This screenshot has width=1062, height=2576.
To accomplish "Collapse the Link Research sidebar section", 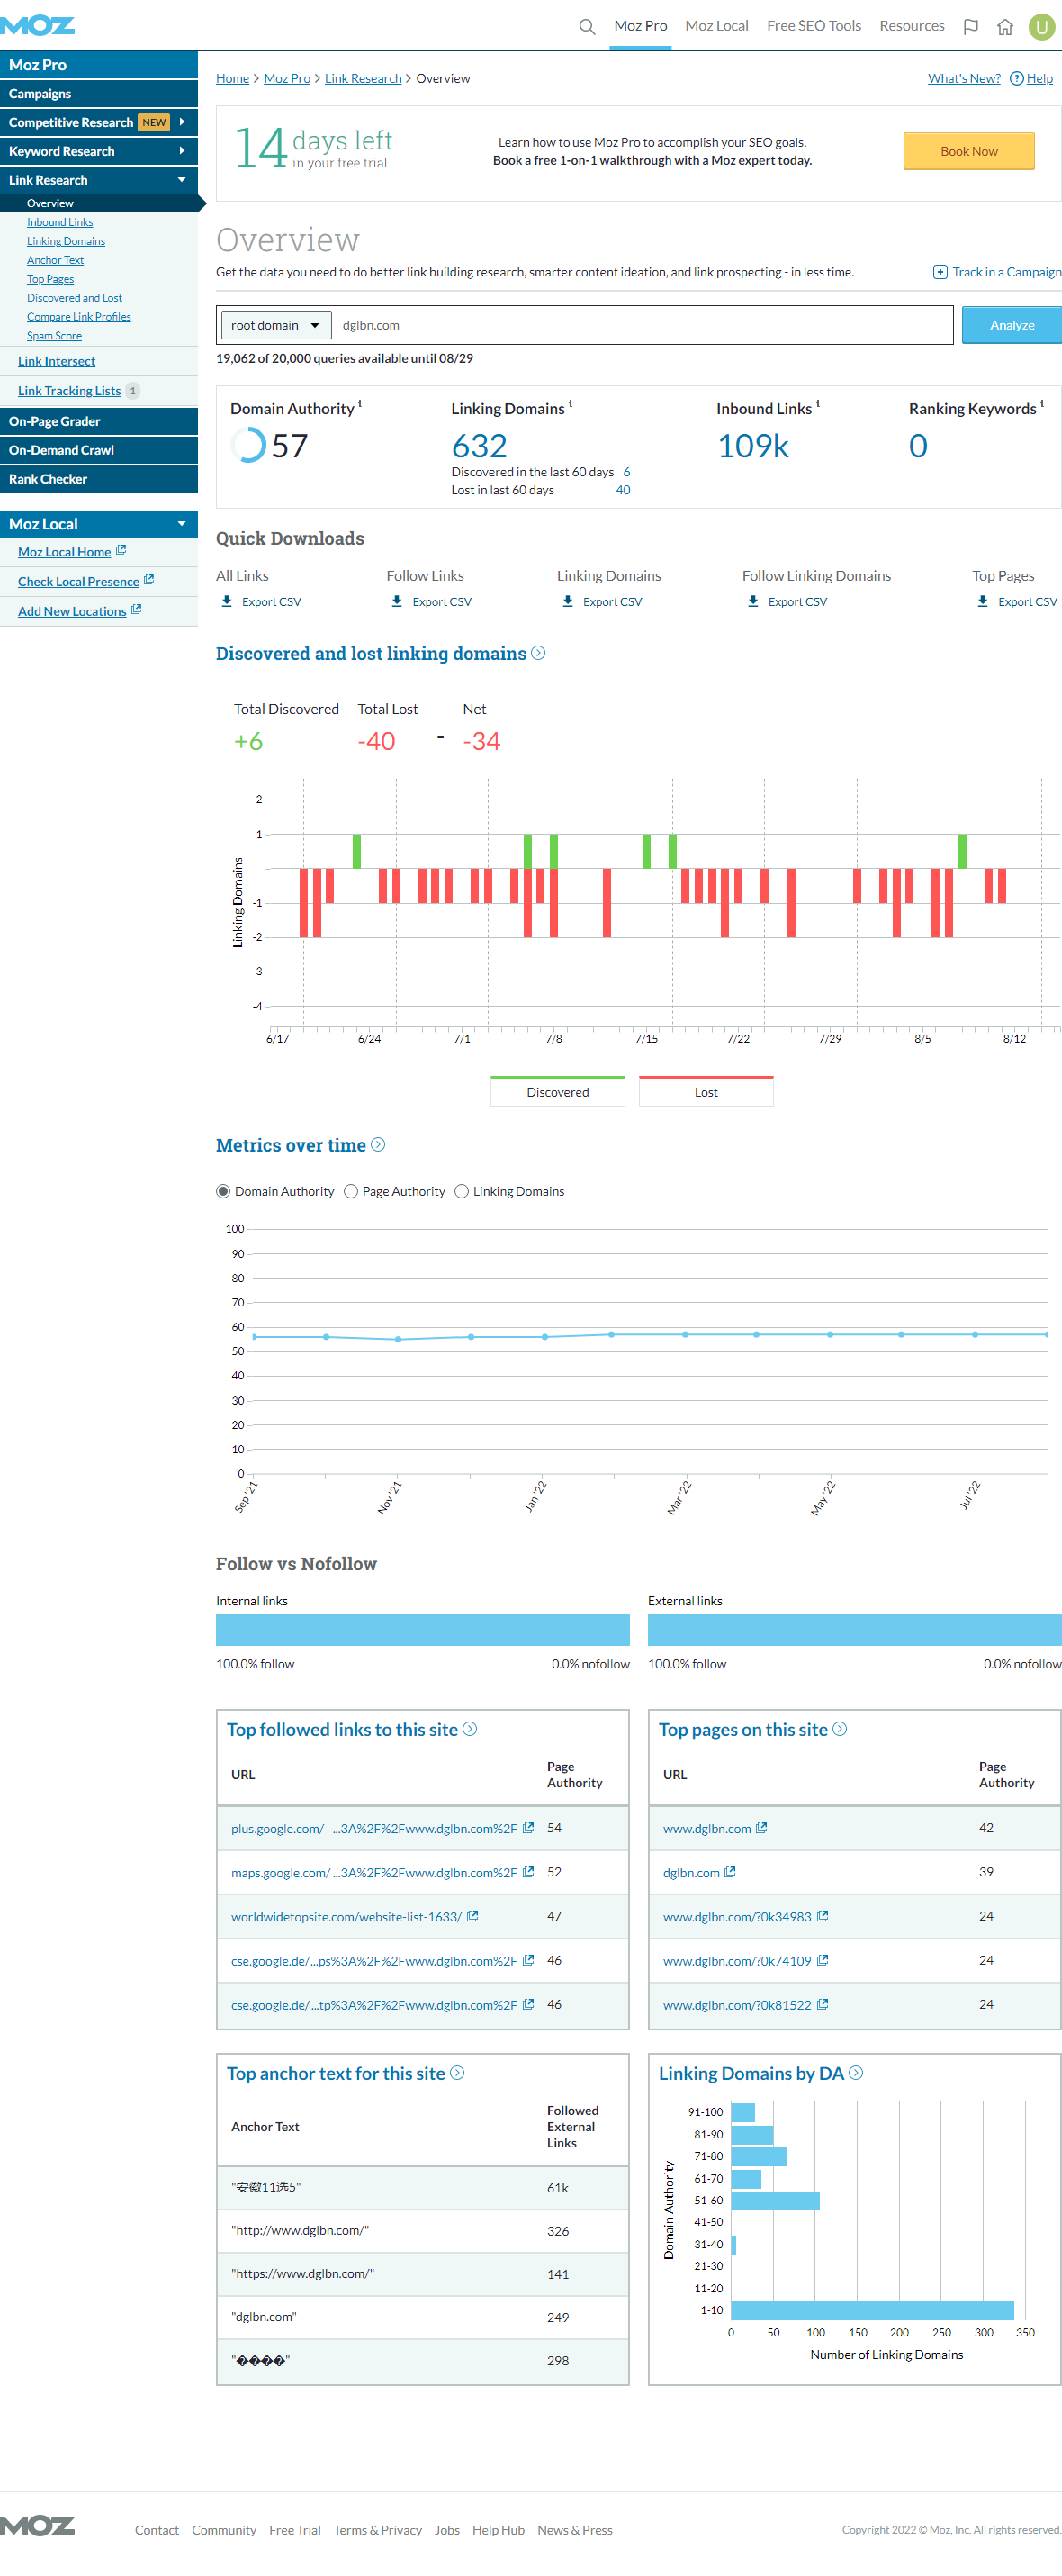I will point(182,180).
